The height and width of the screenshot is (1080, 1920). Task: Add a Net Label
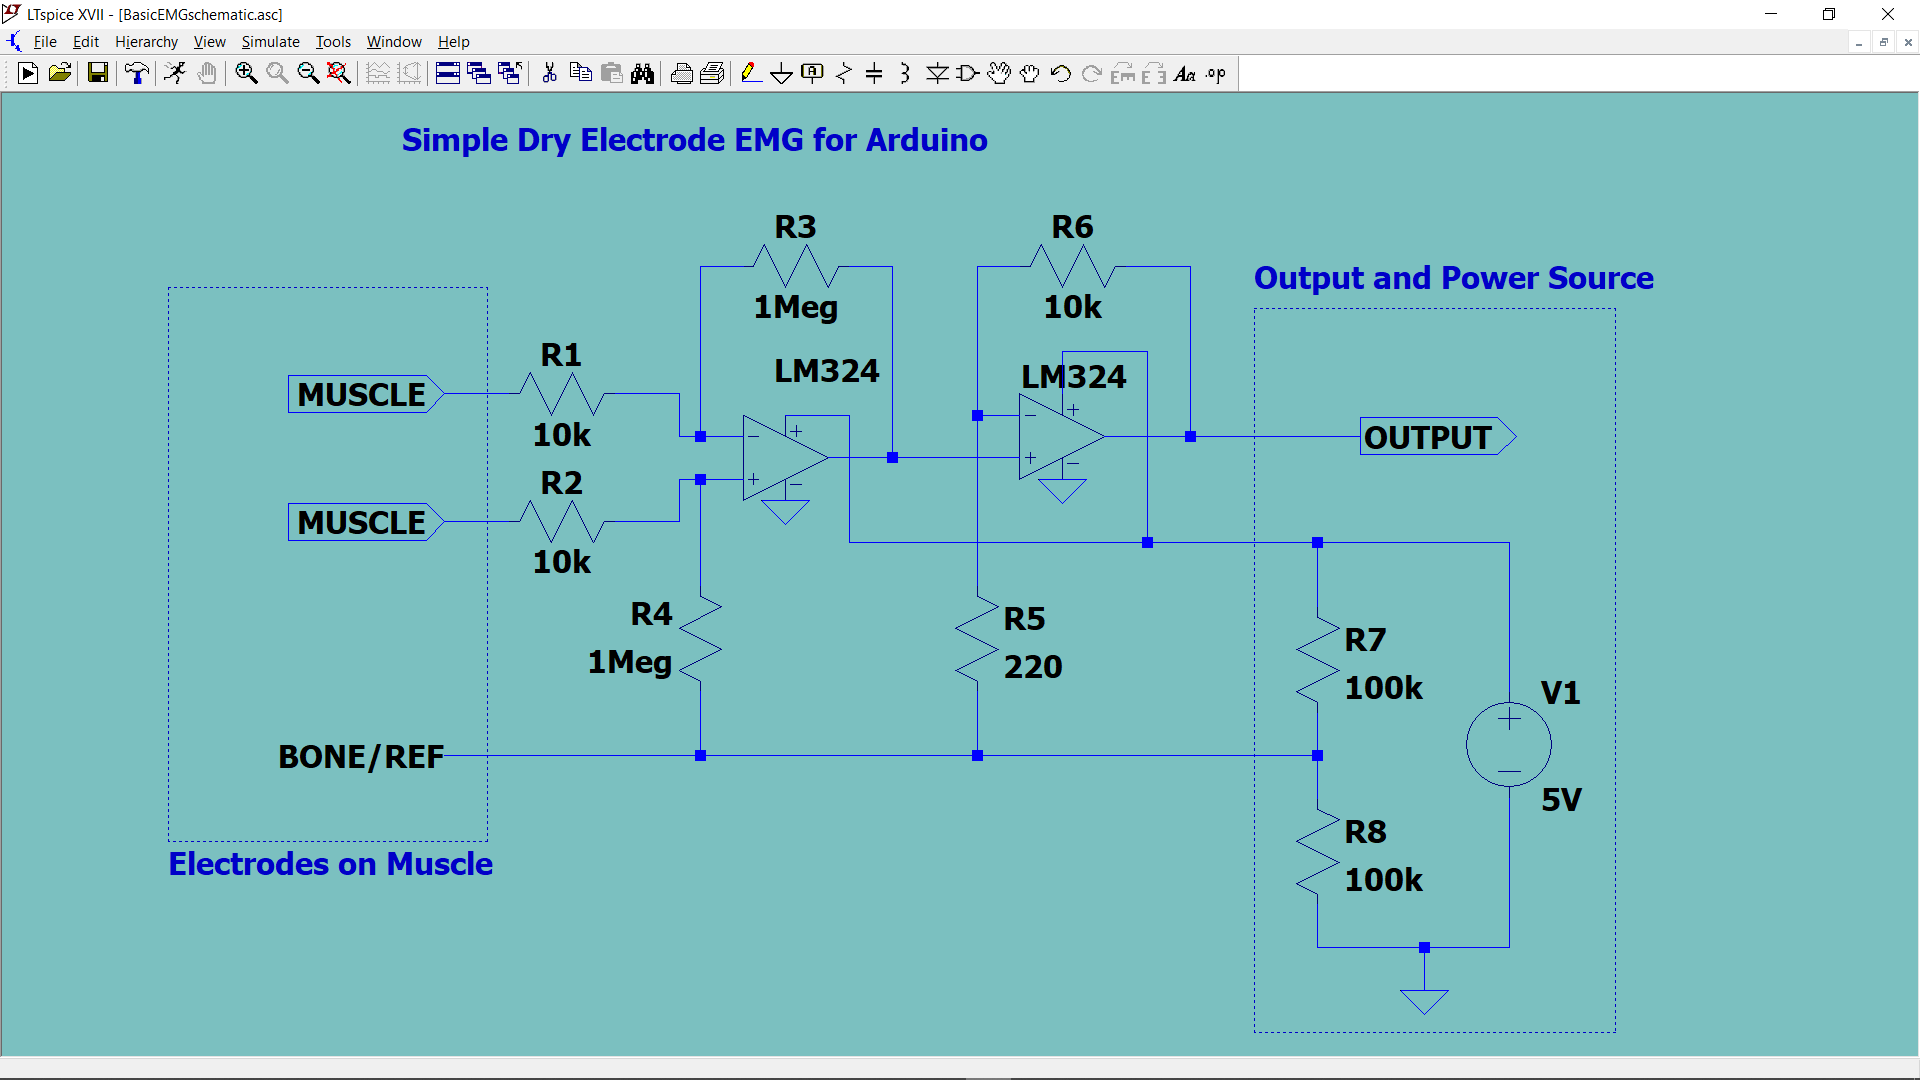click(811, 73)
